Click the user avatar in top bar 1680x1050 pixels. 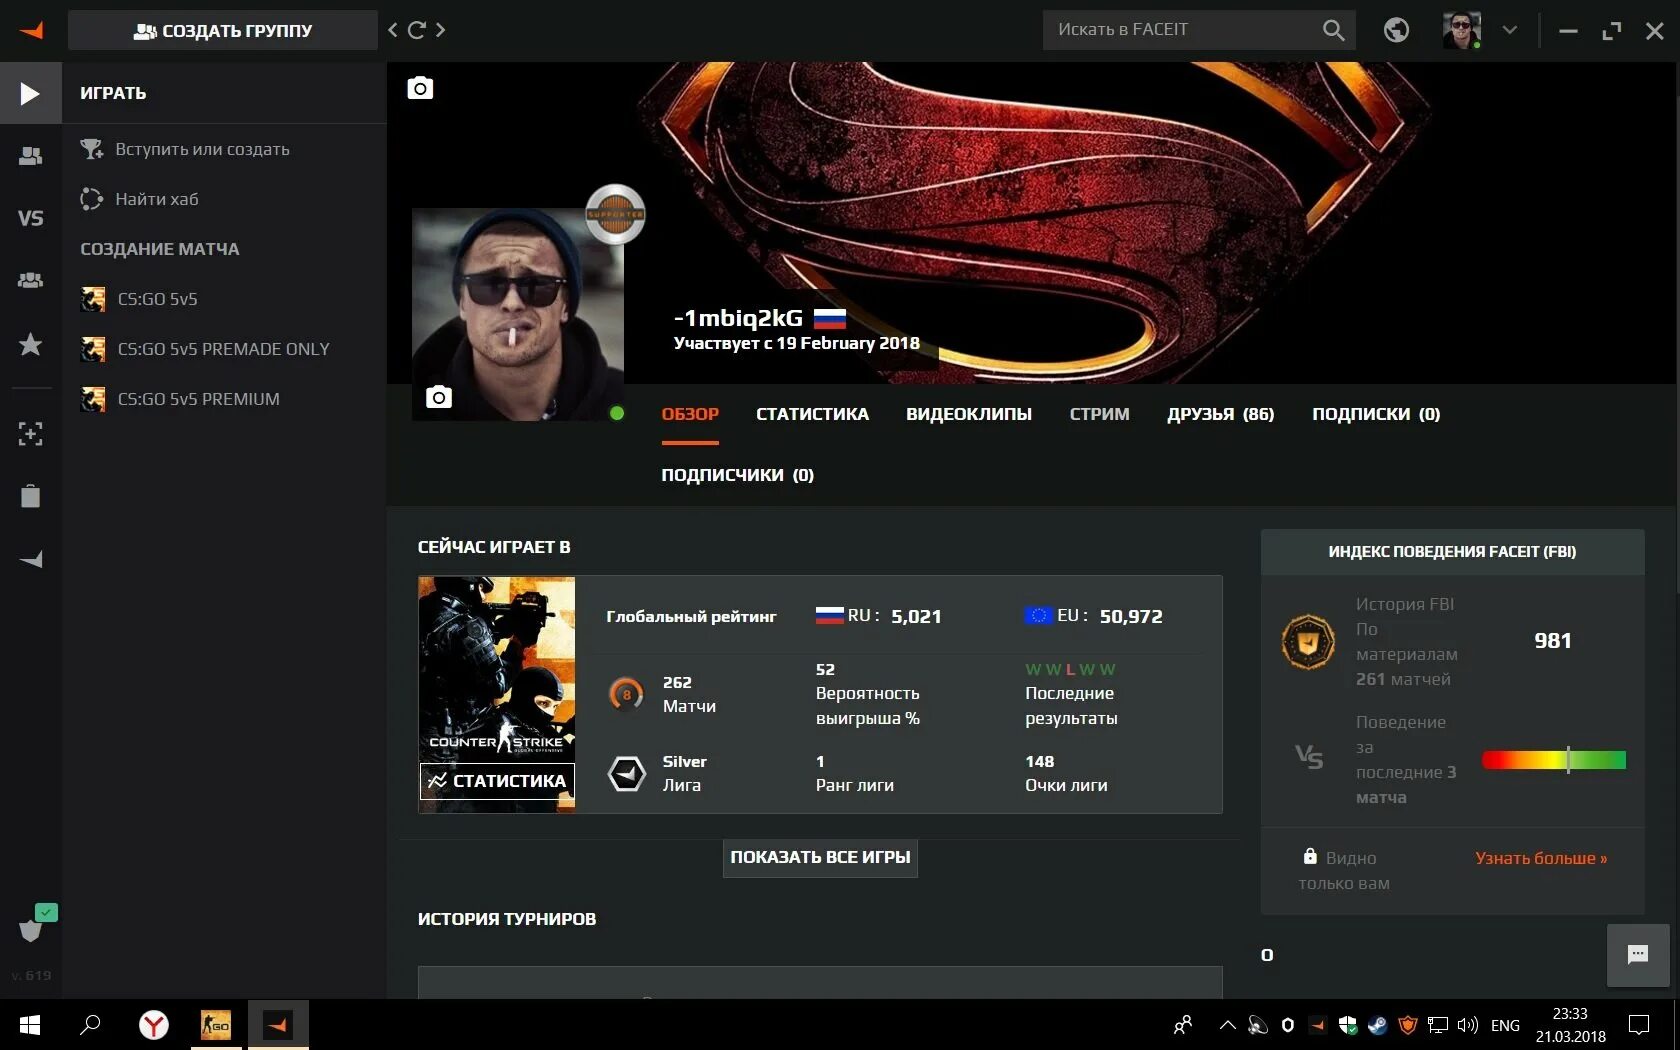click(x=1462, y=30)
